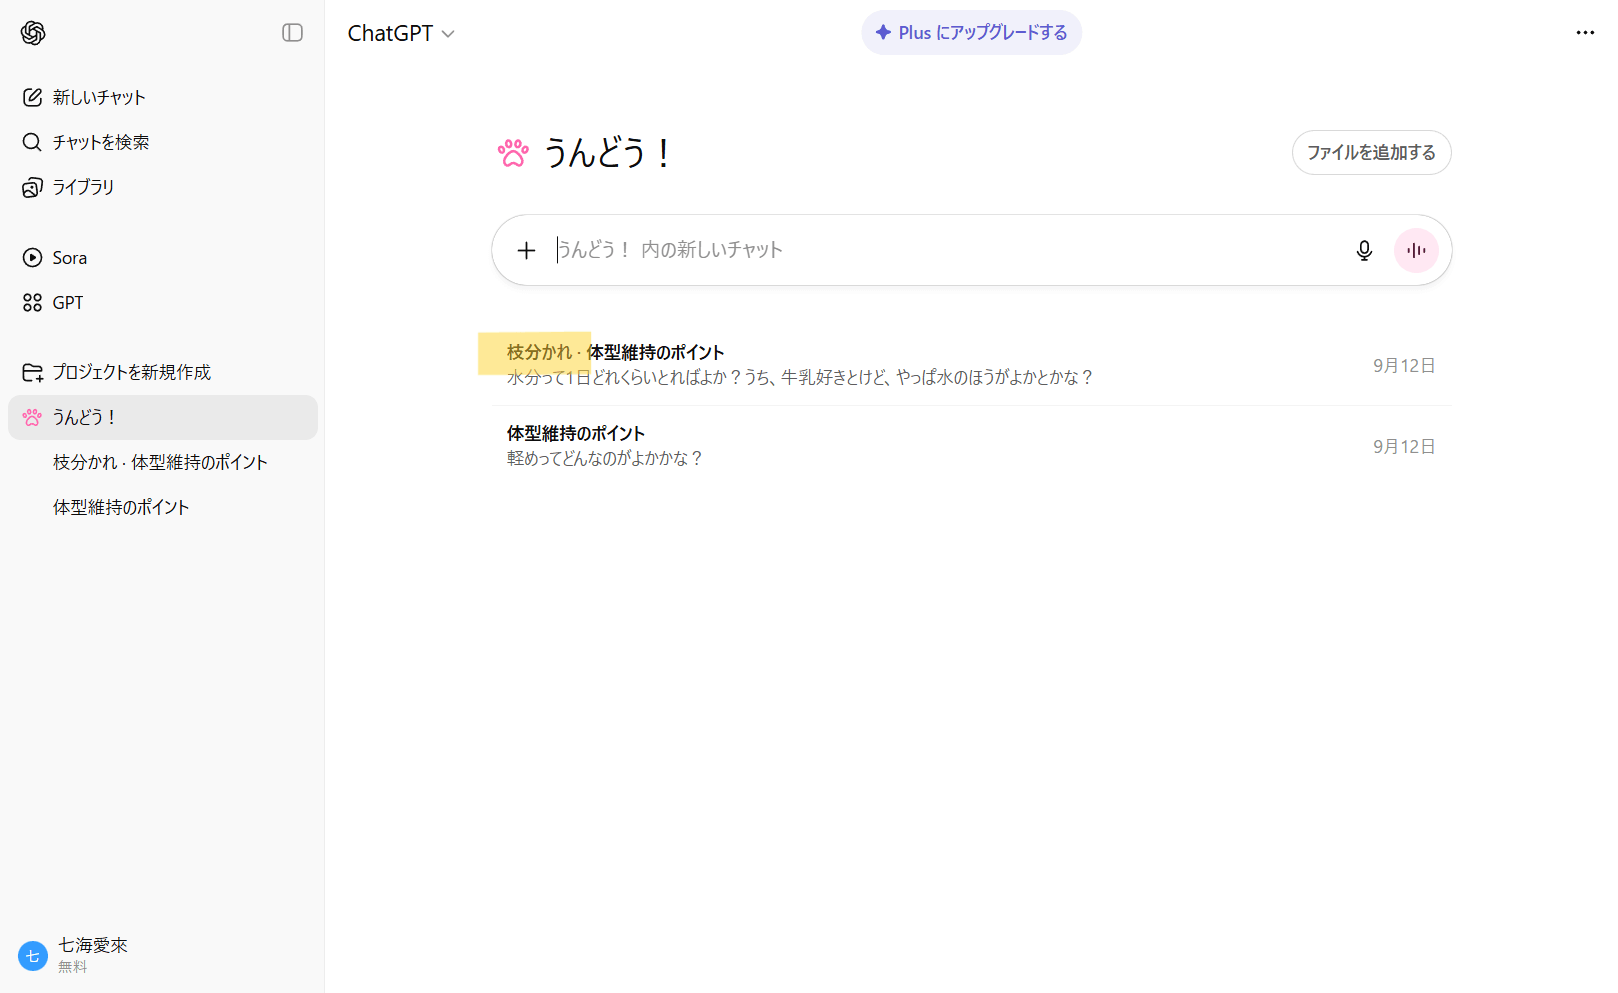Open Sora from the sidebar

point(69,258)
